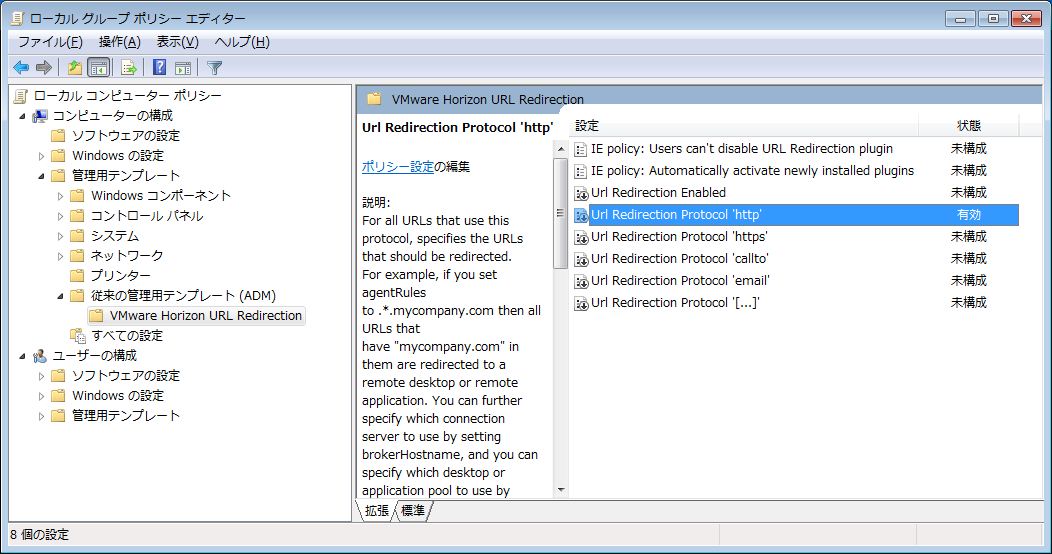Collapse 従来の管理用テンプレート (ADM) node
This screenshot has height=554, width=1052.
pos(60,296)
